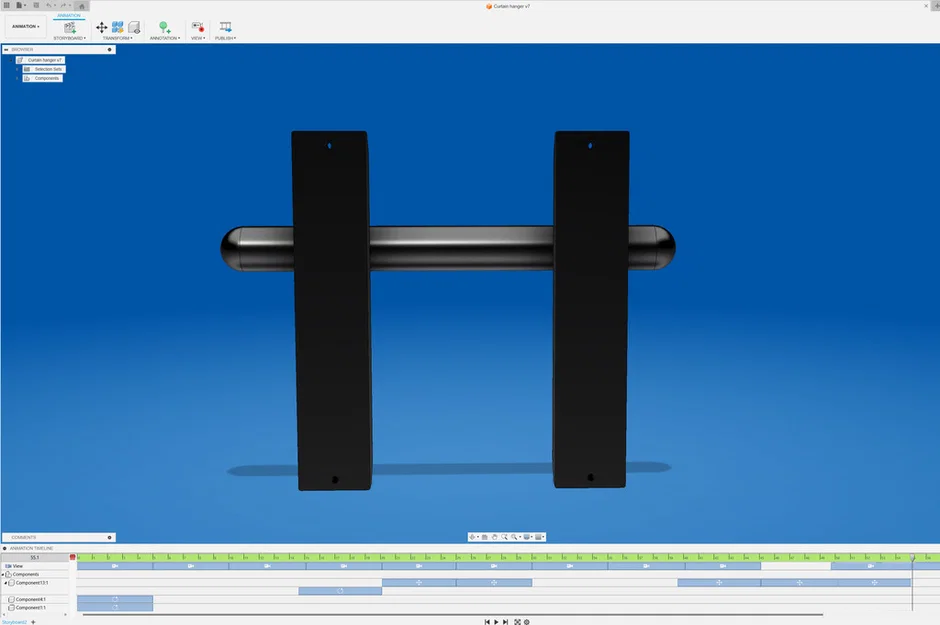Screen dimensions: 940x625
Task: Click the New Storyboard icon
Action: pos(70,28)
